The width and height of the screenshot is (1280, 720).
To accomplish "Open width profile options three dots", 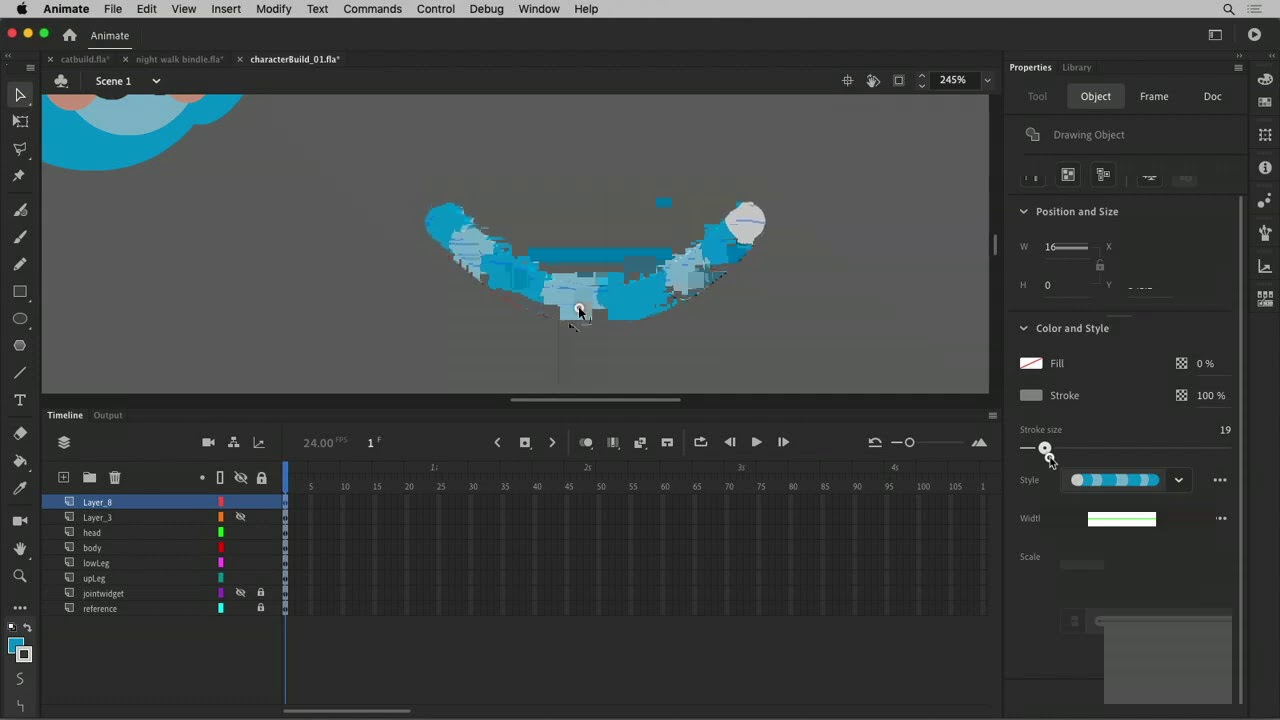I will tap(1221, 519).
